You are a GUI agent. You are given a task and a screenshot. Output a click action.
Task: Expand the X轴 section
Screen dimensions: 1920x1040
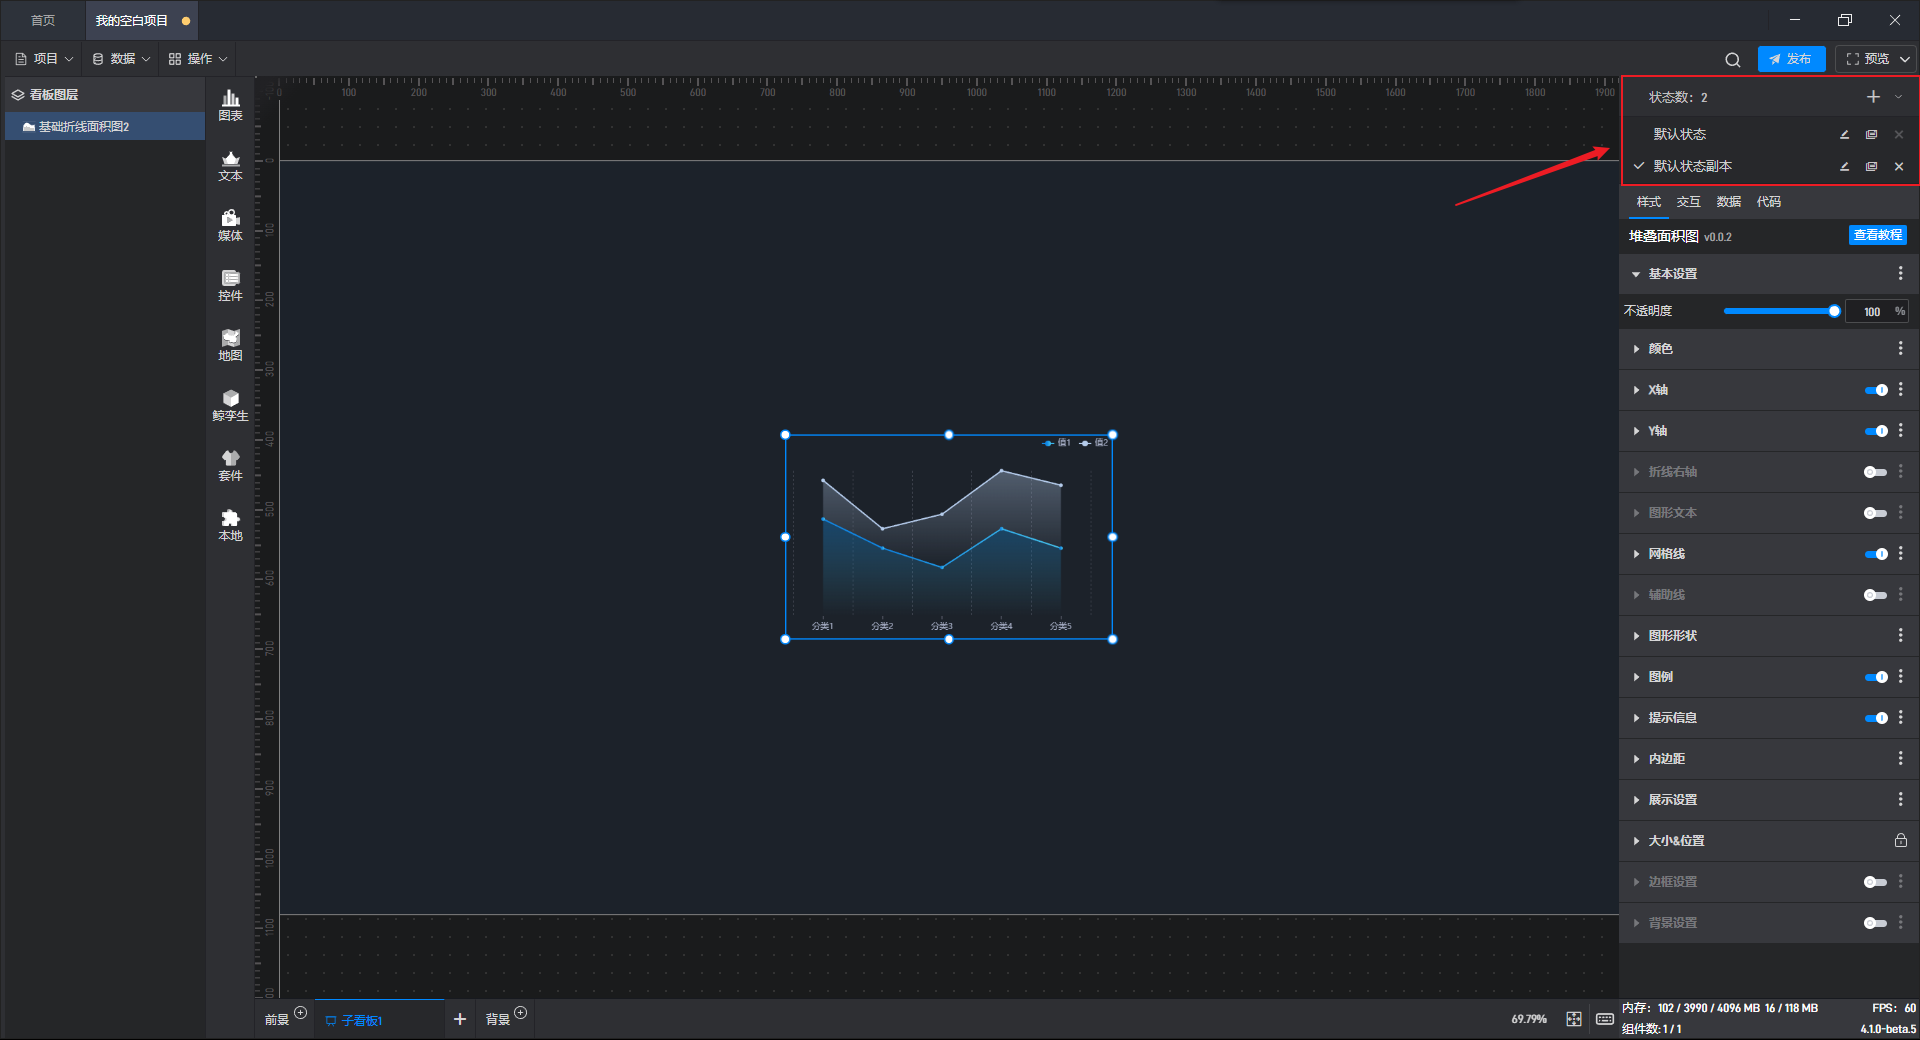click(1636, 390)
